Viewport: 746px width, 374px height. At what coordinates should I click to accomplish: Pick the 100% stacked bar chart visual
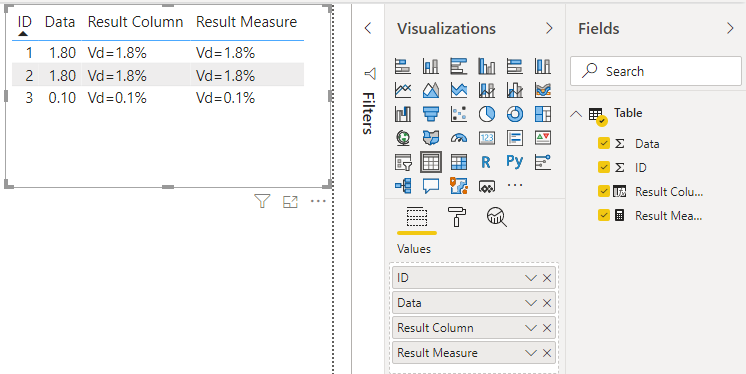point(515,66)
